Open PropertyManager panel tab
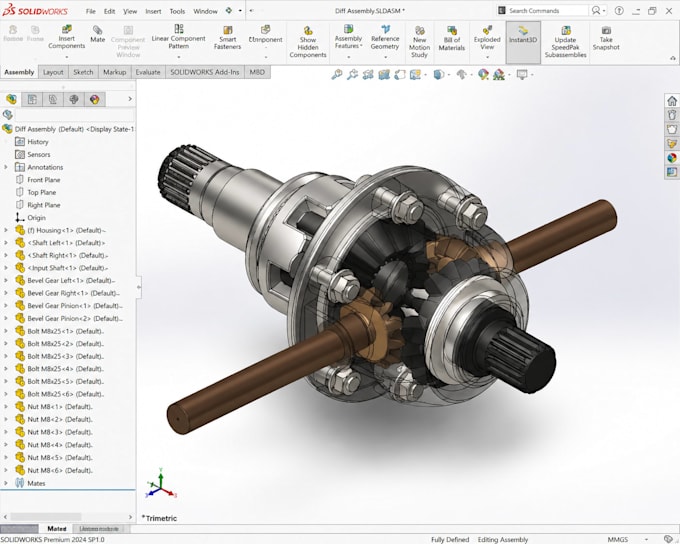680x544 pixels. [32, 99]
